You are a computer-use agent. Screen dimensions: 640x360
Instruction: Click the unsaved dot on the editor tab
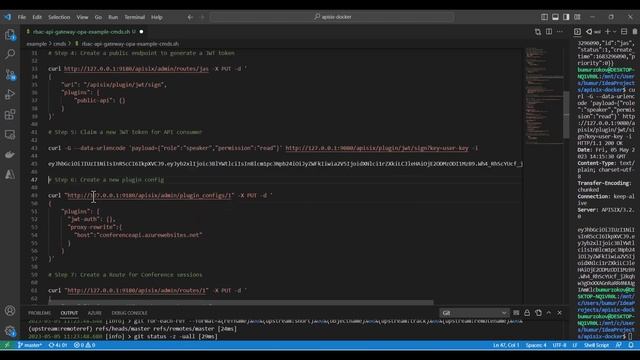click(x=141, y=32)
